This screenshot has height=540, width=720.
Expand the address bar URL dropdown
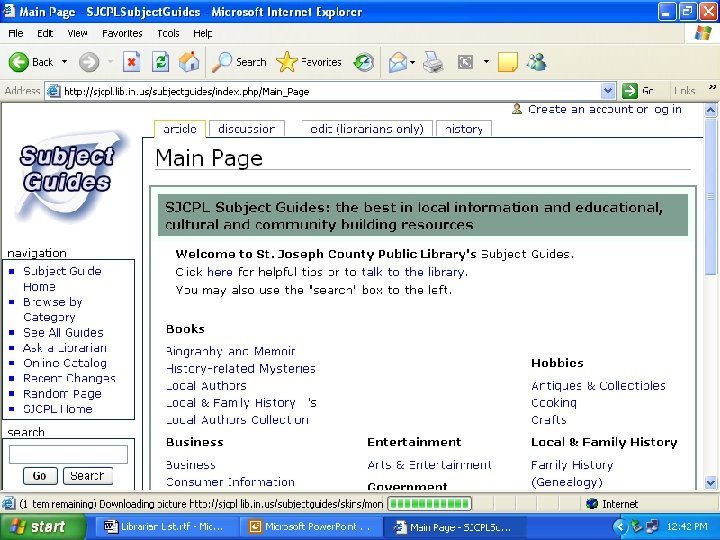point(608,91)
